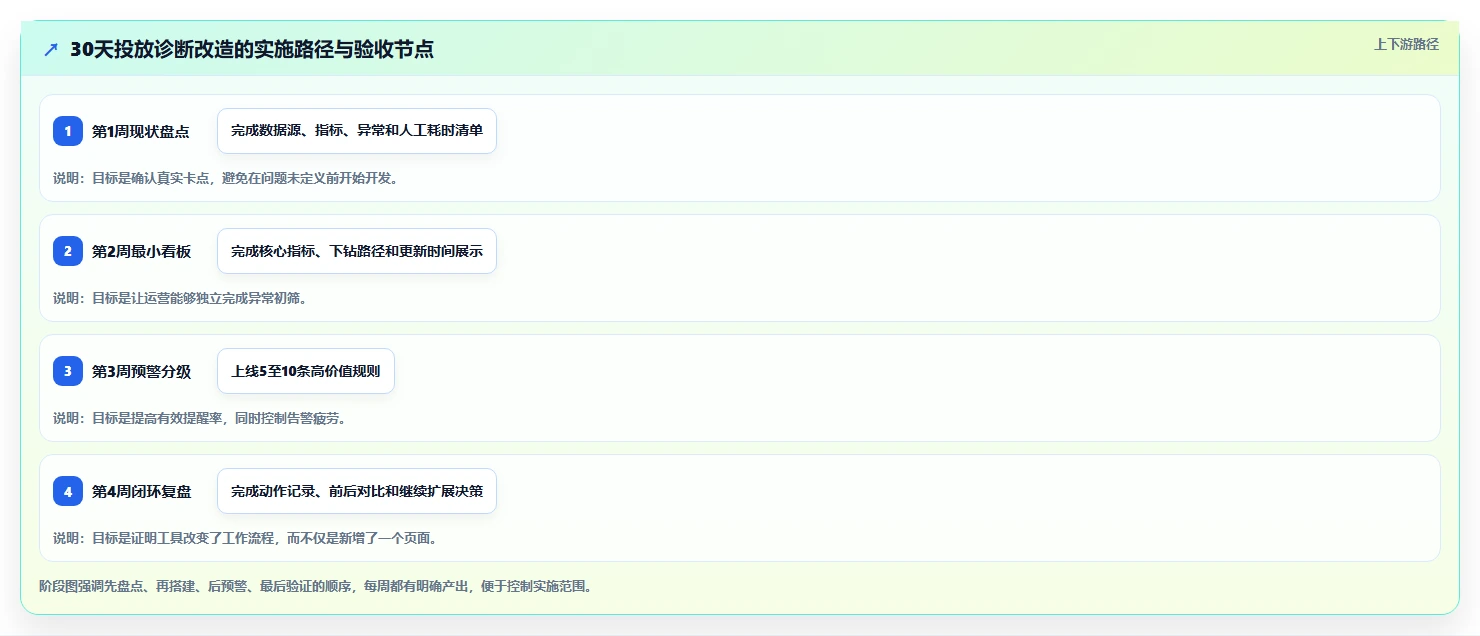Click the note 目标是提高有效提醒率
The image size is (1480, 636).
click(x=201, y=418)
